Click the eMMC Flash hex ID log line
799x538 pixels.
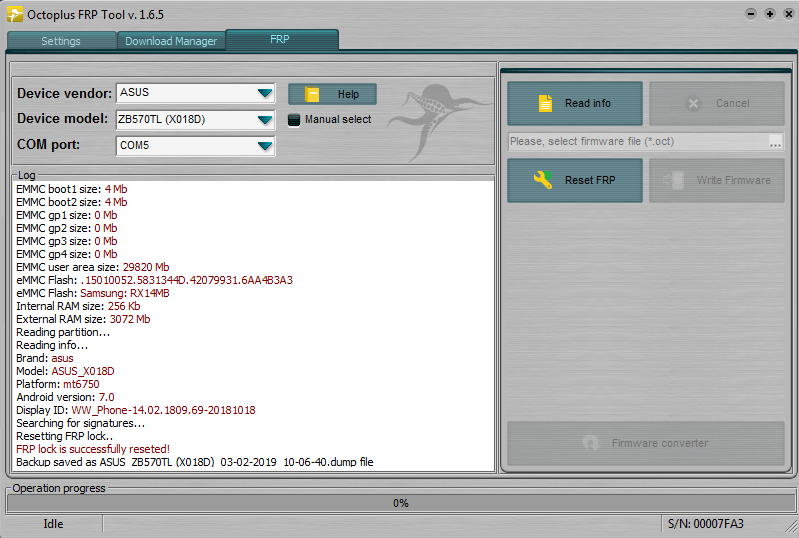point(154,280)
